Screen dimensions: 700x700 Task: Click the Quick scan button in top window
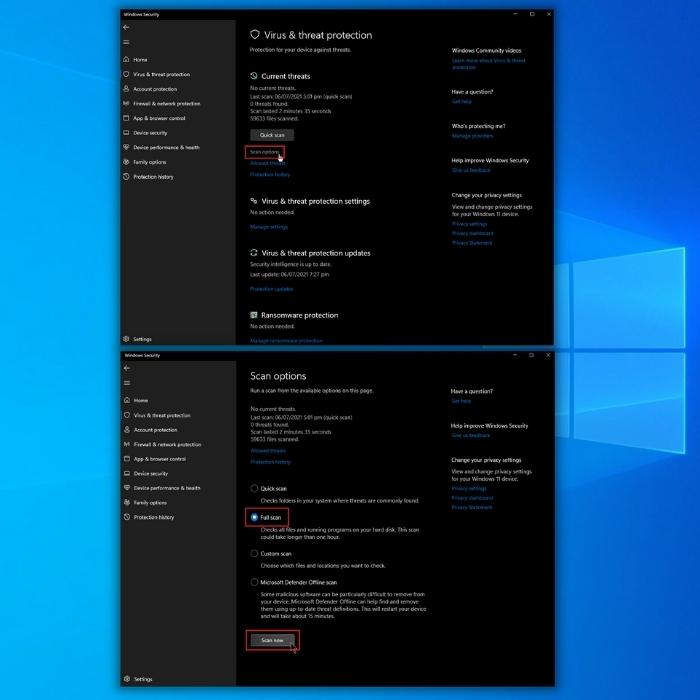[272, 135]
